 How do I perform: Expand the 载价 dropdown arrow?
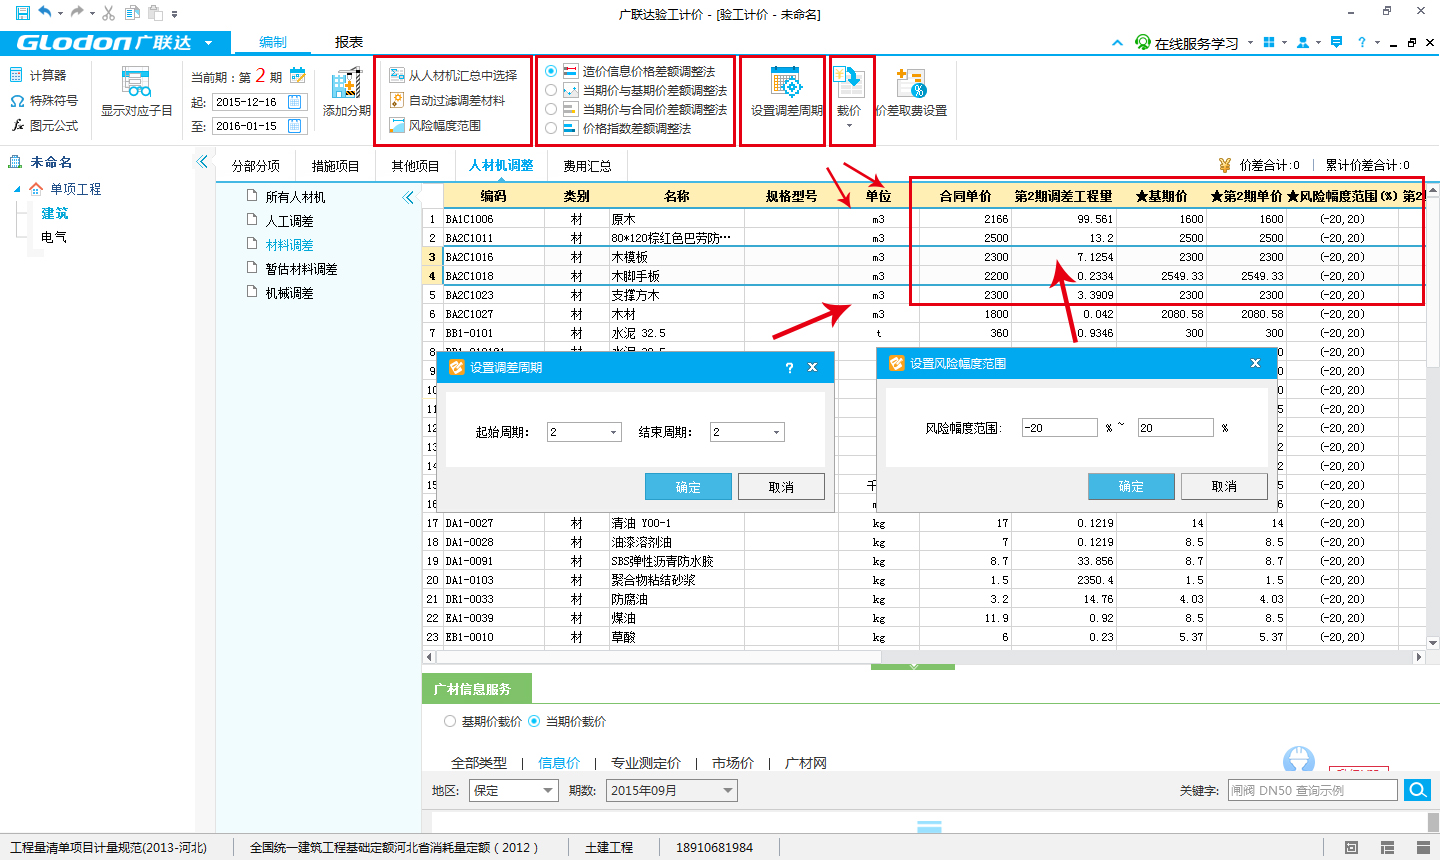click(x=849, y=125)
